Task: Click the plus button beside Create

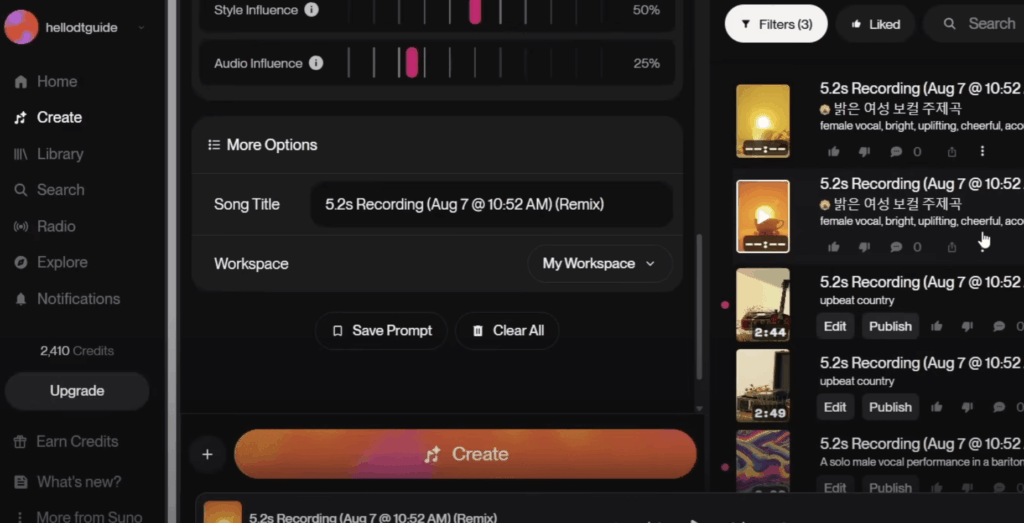Action: [207, 454]
